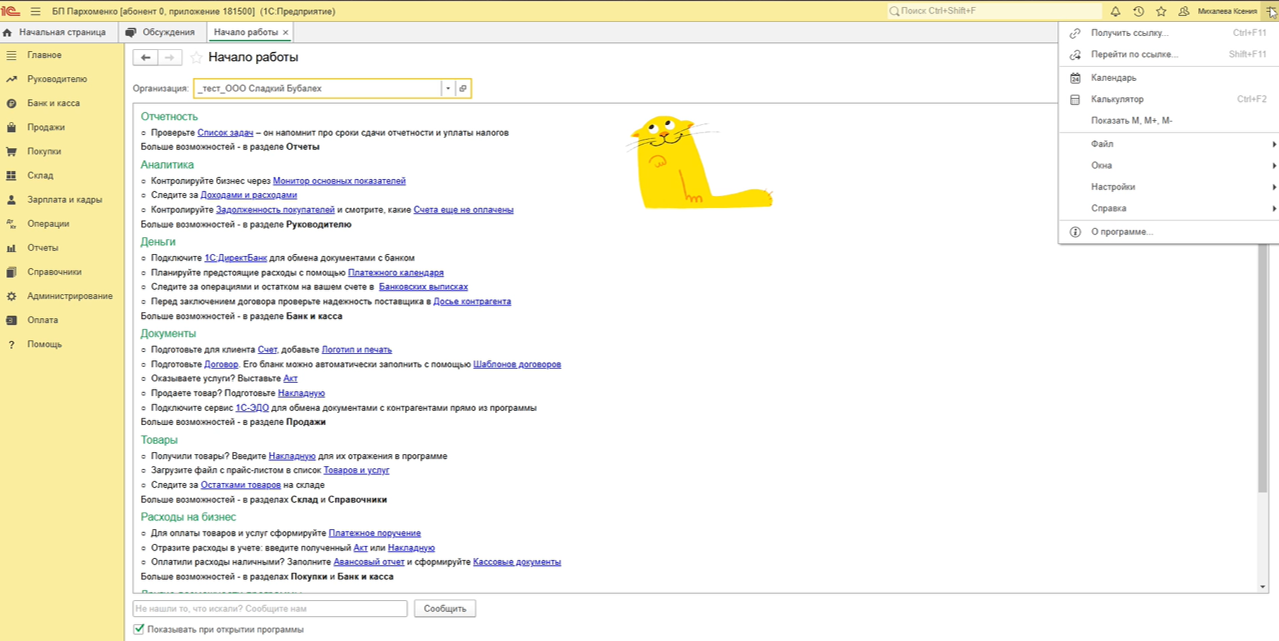Close the service and settings menu button

1271,11
